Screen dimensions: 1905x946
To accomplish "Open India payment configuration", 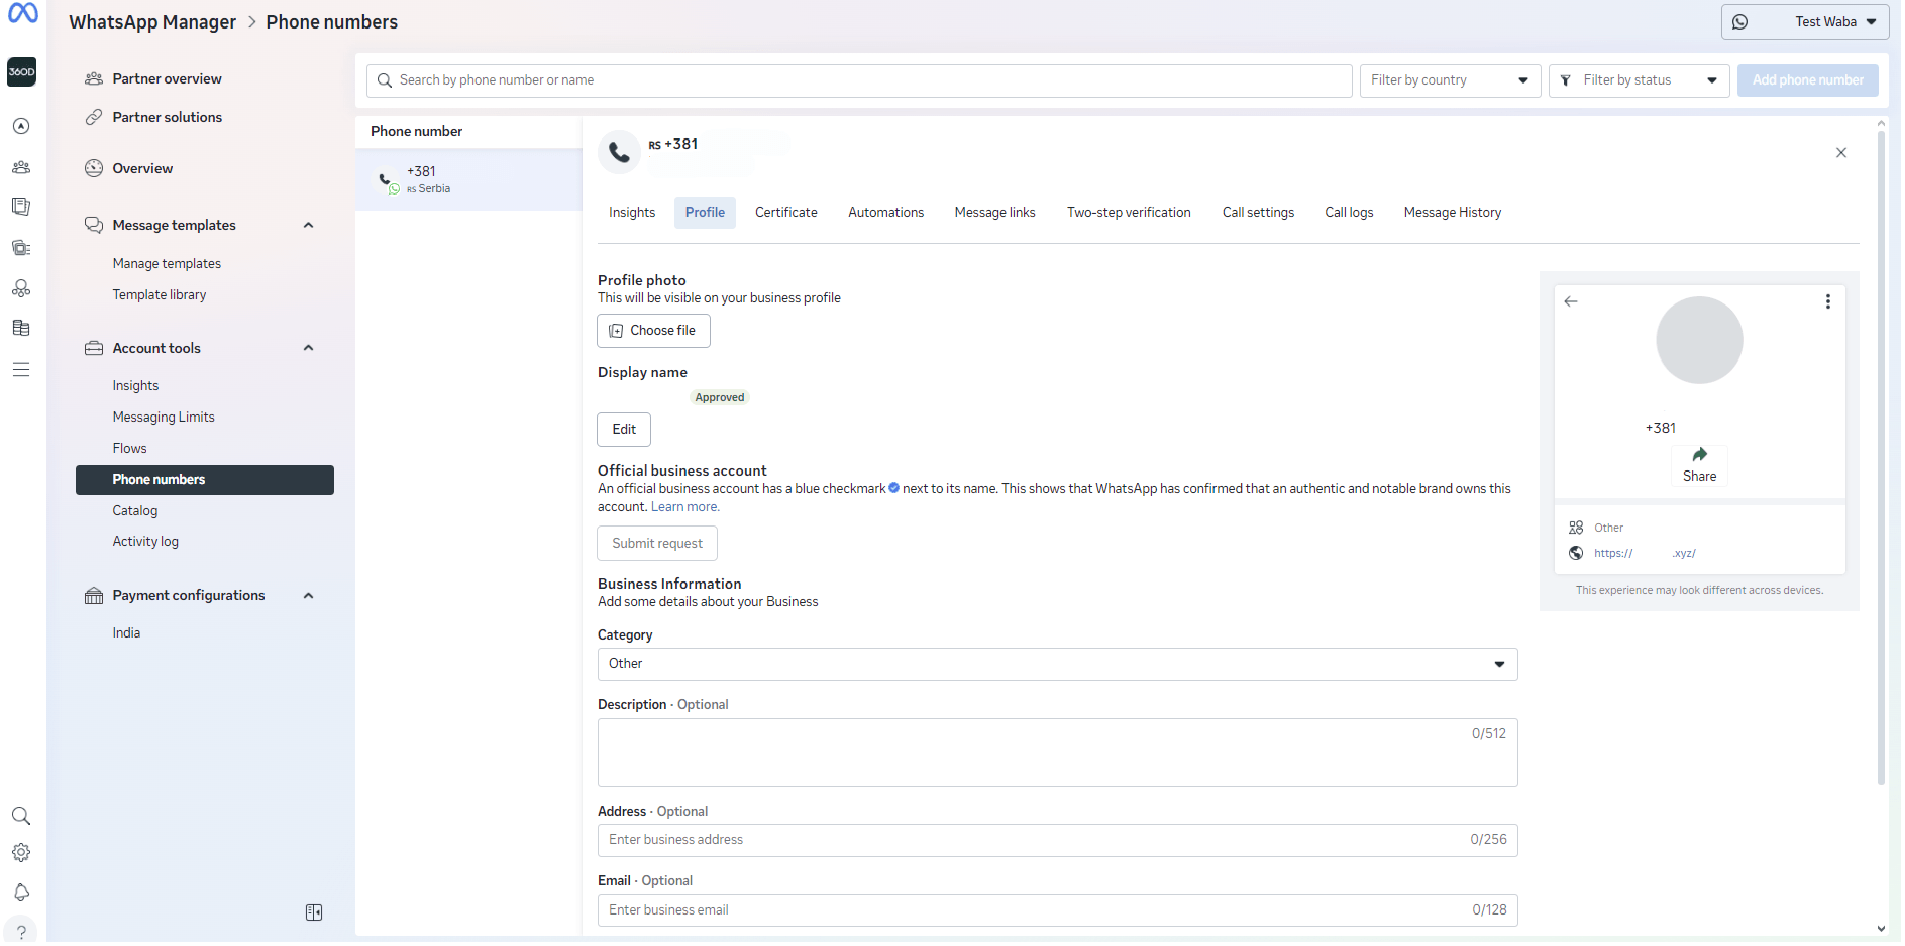I will [126, 633].
